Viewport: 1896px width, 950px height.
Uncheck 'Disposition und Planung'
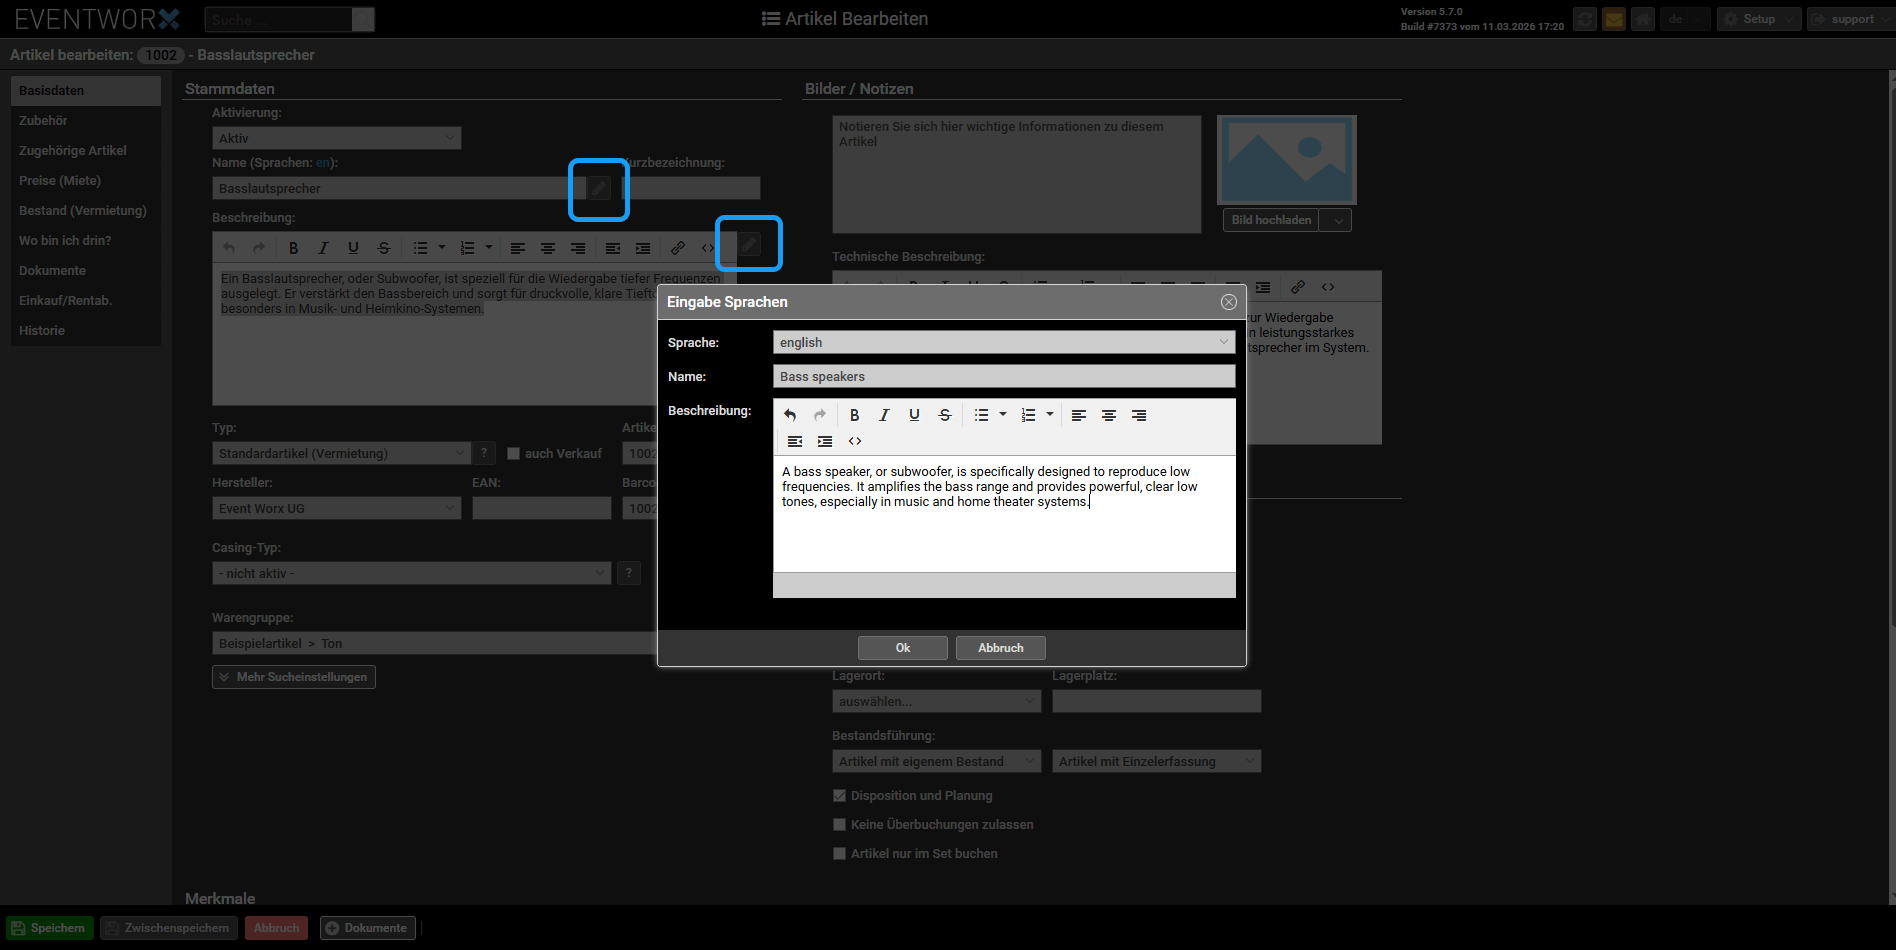(840, 796)
